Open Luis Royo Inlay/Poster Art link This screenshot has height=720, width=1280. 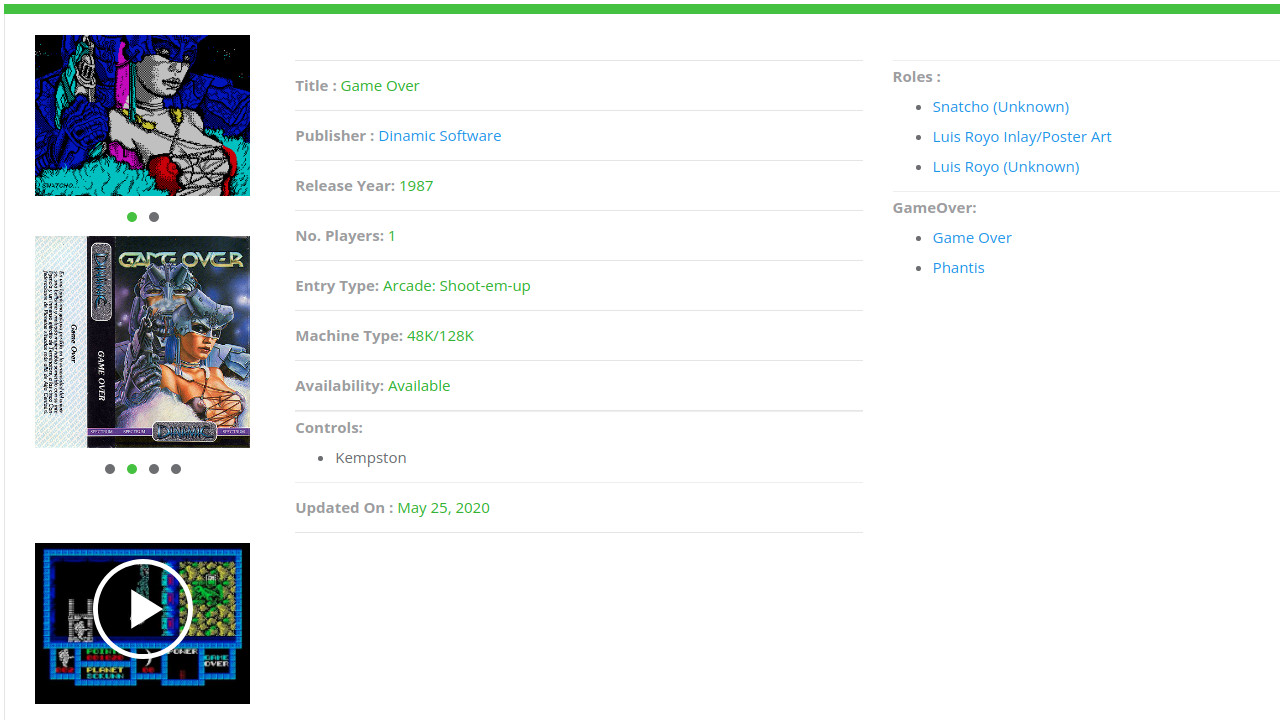coord(1021,137)
